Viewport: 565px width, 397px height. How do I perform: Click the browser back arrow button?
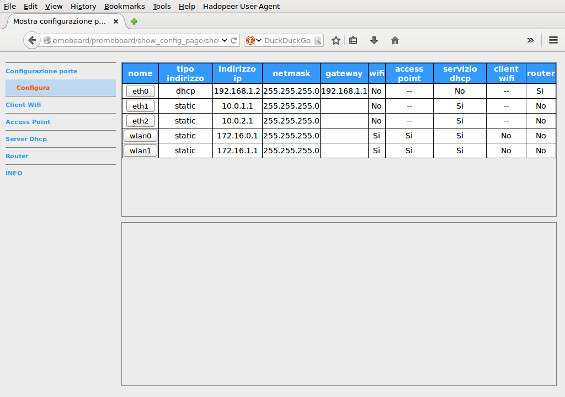[32, 40]
